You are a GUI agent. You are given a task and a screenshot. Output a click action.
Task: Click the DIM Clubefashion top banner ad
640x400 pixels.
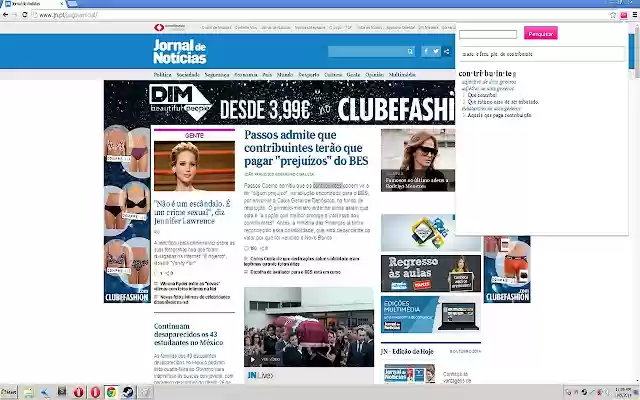(279, 102)
